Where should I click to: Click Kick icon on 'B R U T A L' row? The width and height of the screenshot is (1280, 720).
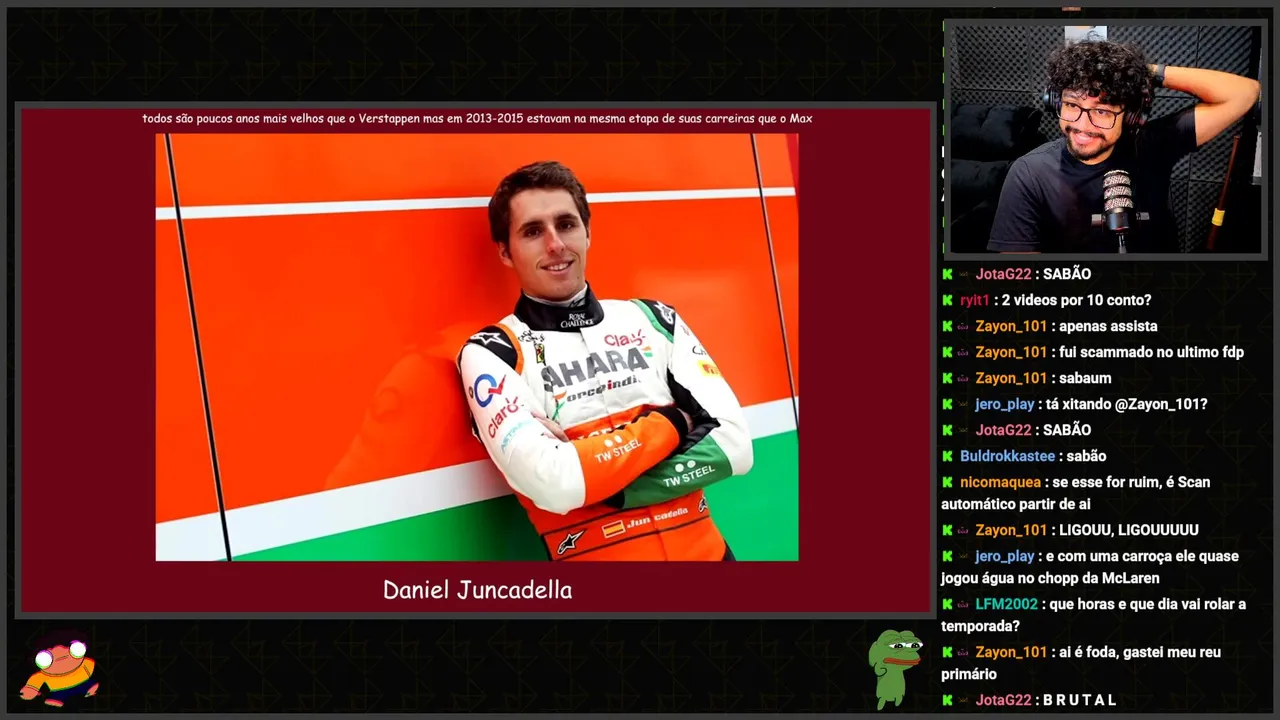[x=947, y=700]
